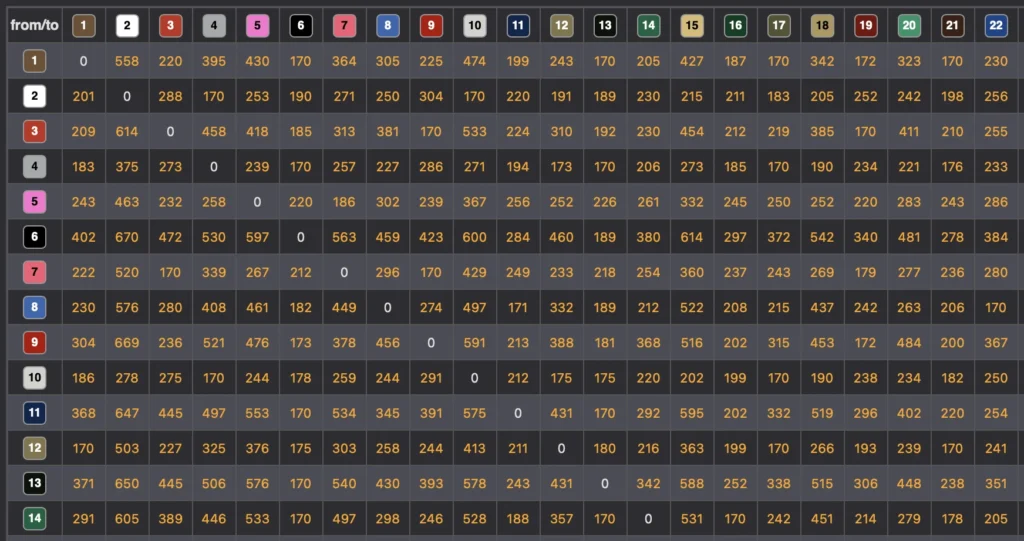Click the red column header badge 9

point(431,25)
